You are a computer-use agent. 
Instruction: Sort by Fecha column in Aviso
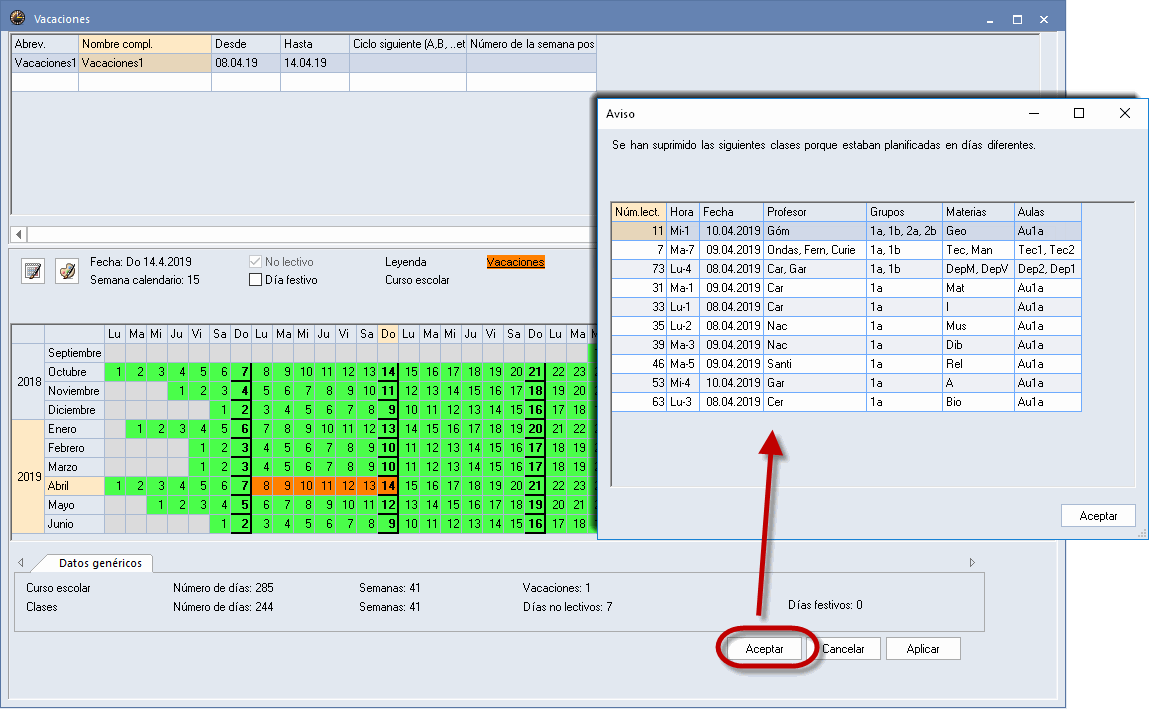tap(731, 212)
